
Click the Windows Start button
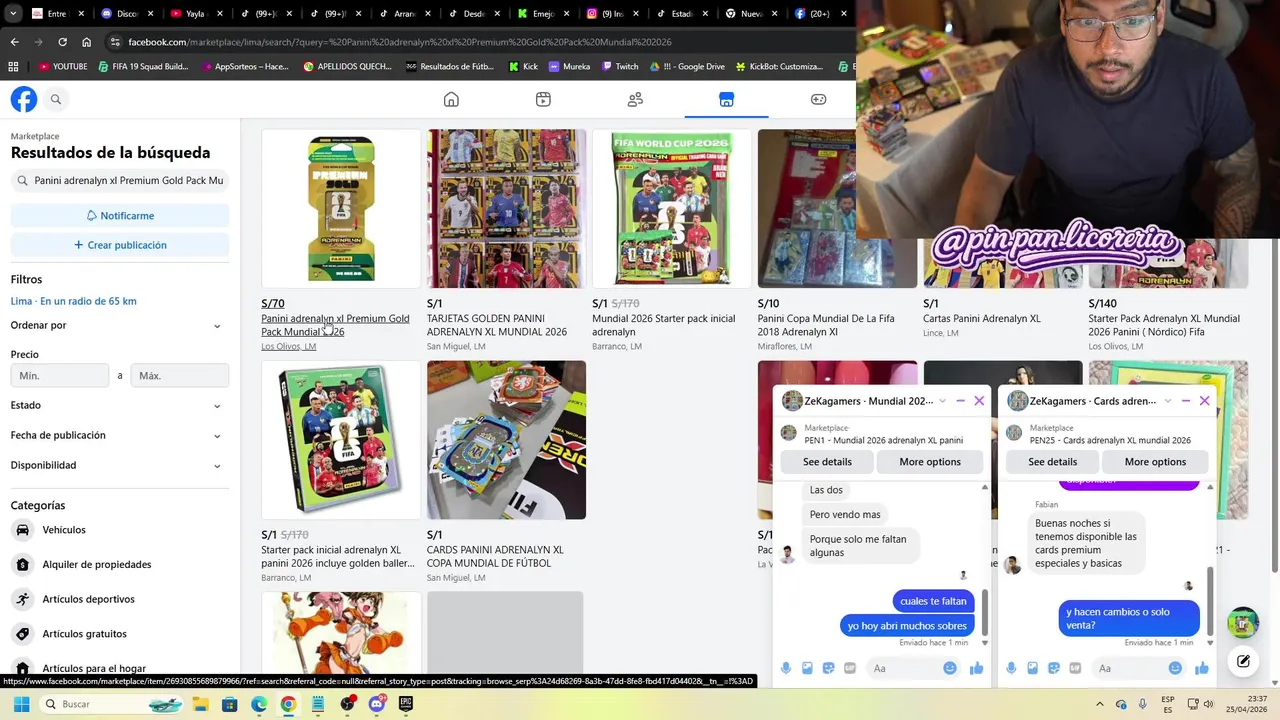pyautogui.click(x=21, y=704)
